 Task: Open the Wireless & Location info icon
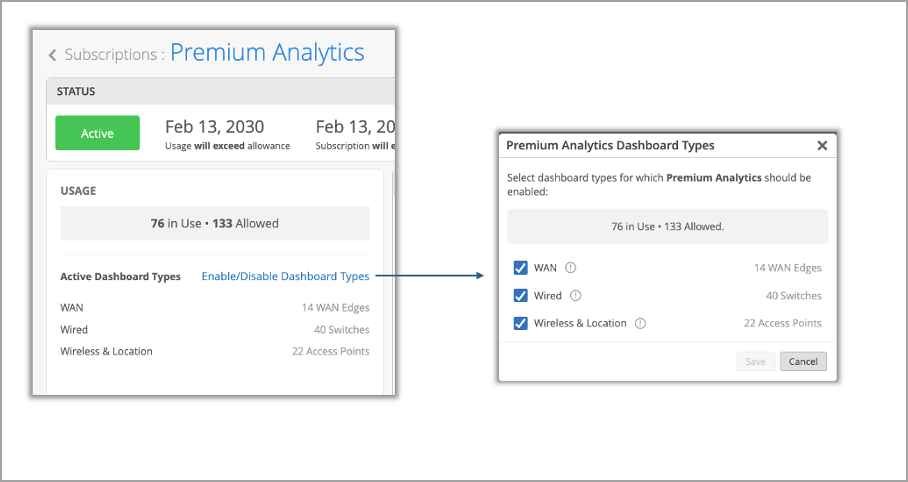[x=640, y=324]
